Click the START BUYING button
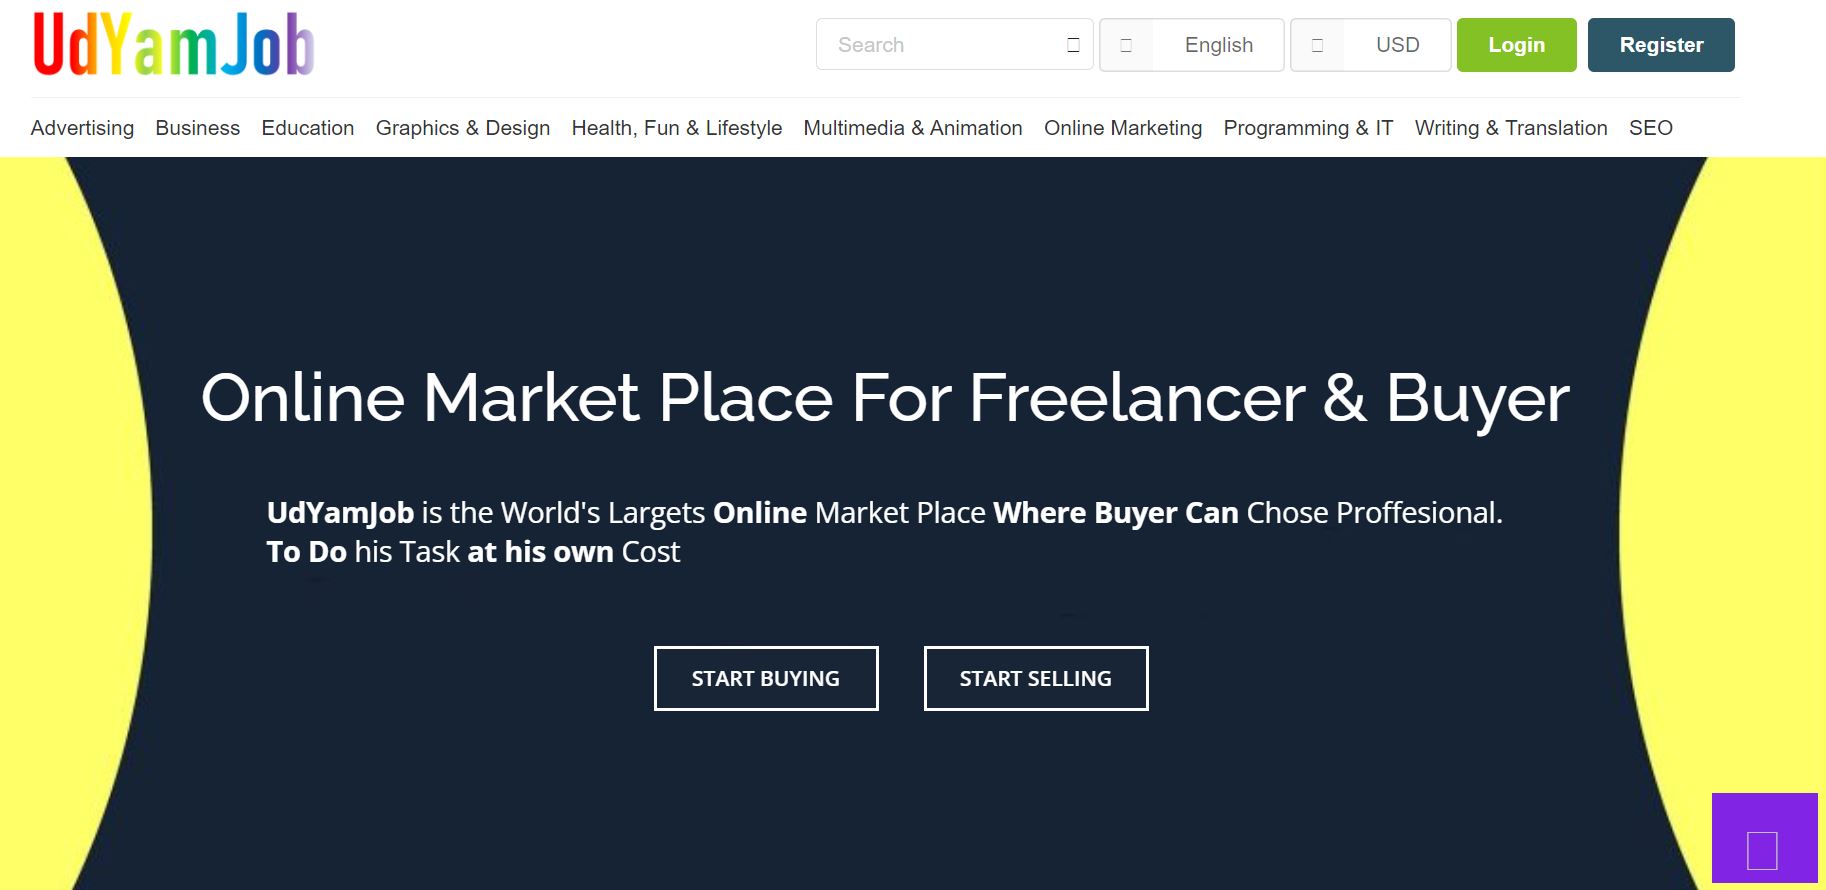Image resolution: width=1826 pixels, height=890 pixels. [766, 678]
